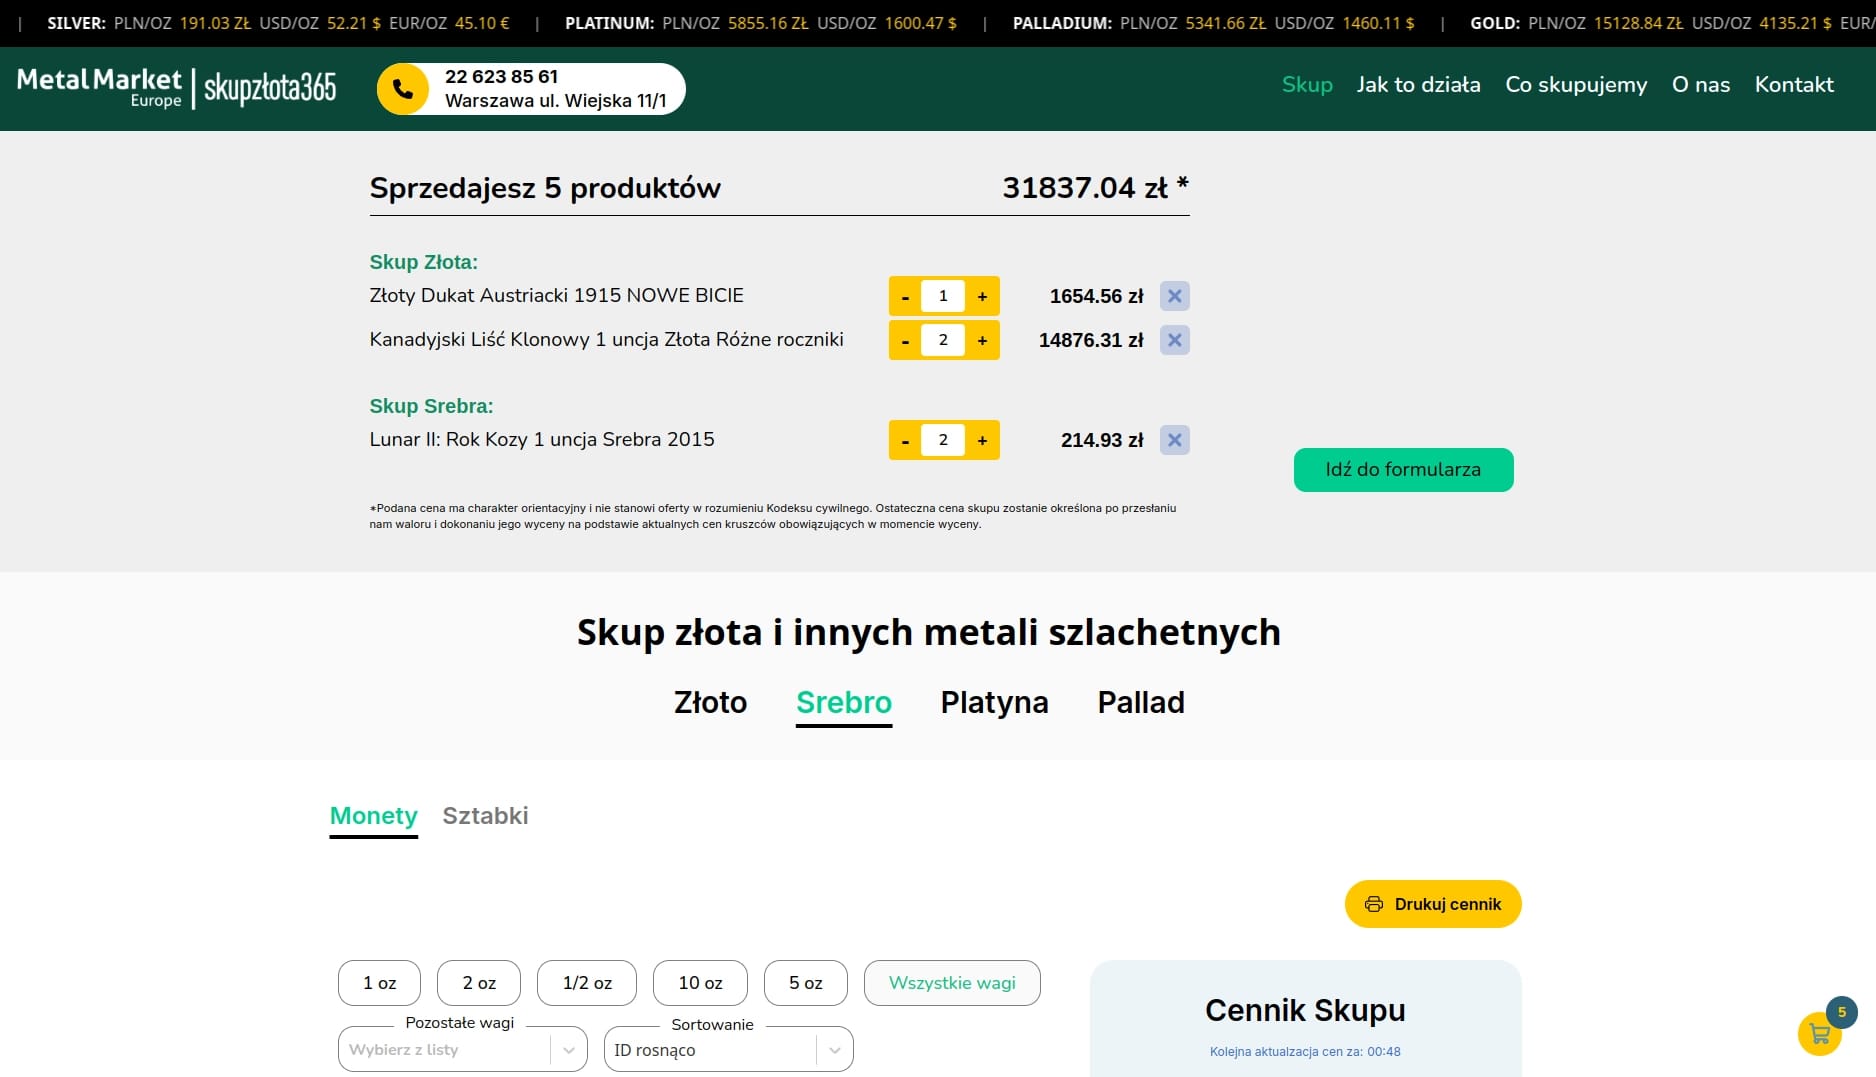This screenshot has height=1077, width=1876.
Task: Click the Kontakt navigation link
Action: (1793, 85)
